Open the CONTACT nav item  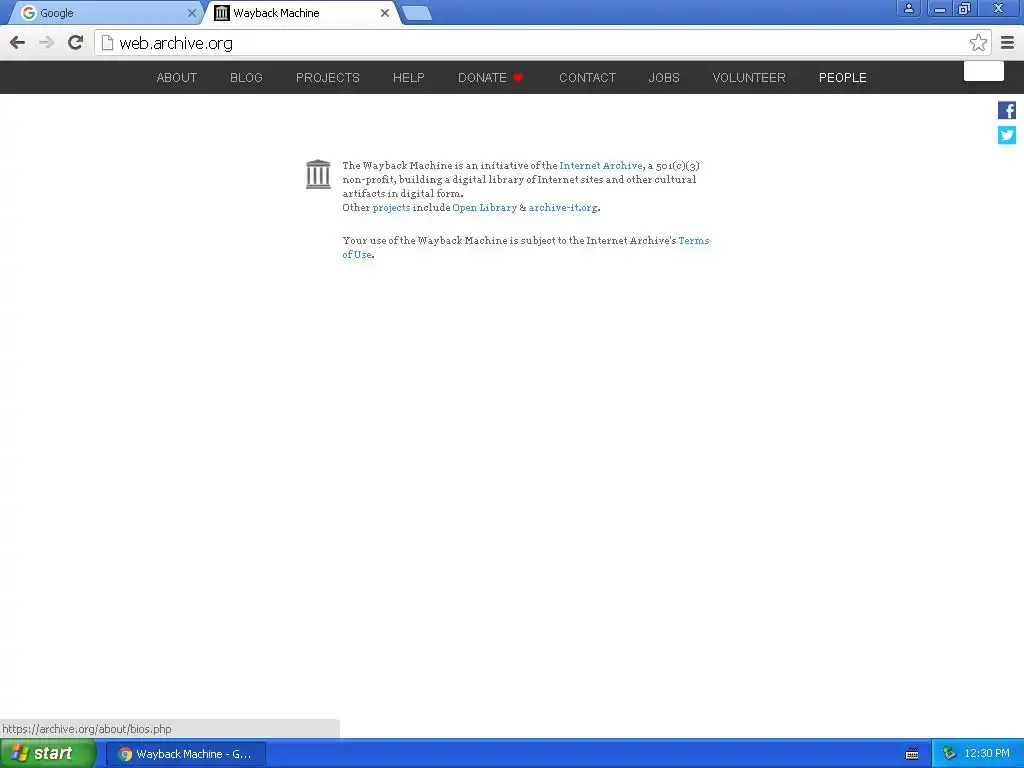(x=587, y=78)
